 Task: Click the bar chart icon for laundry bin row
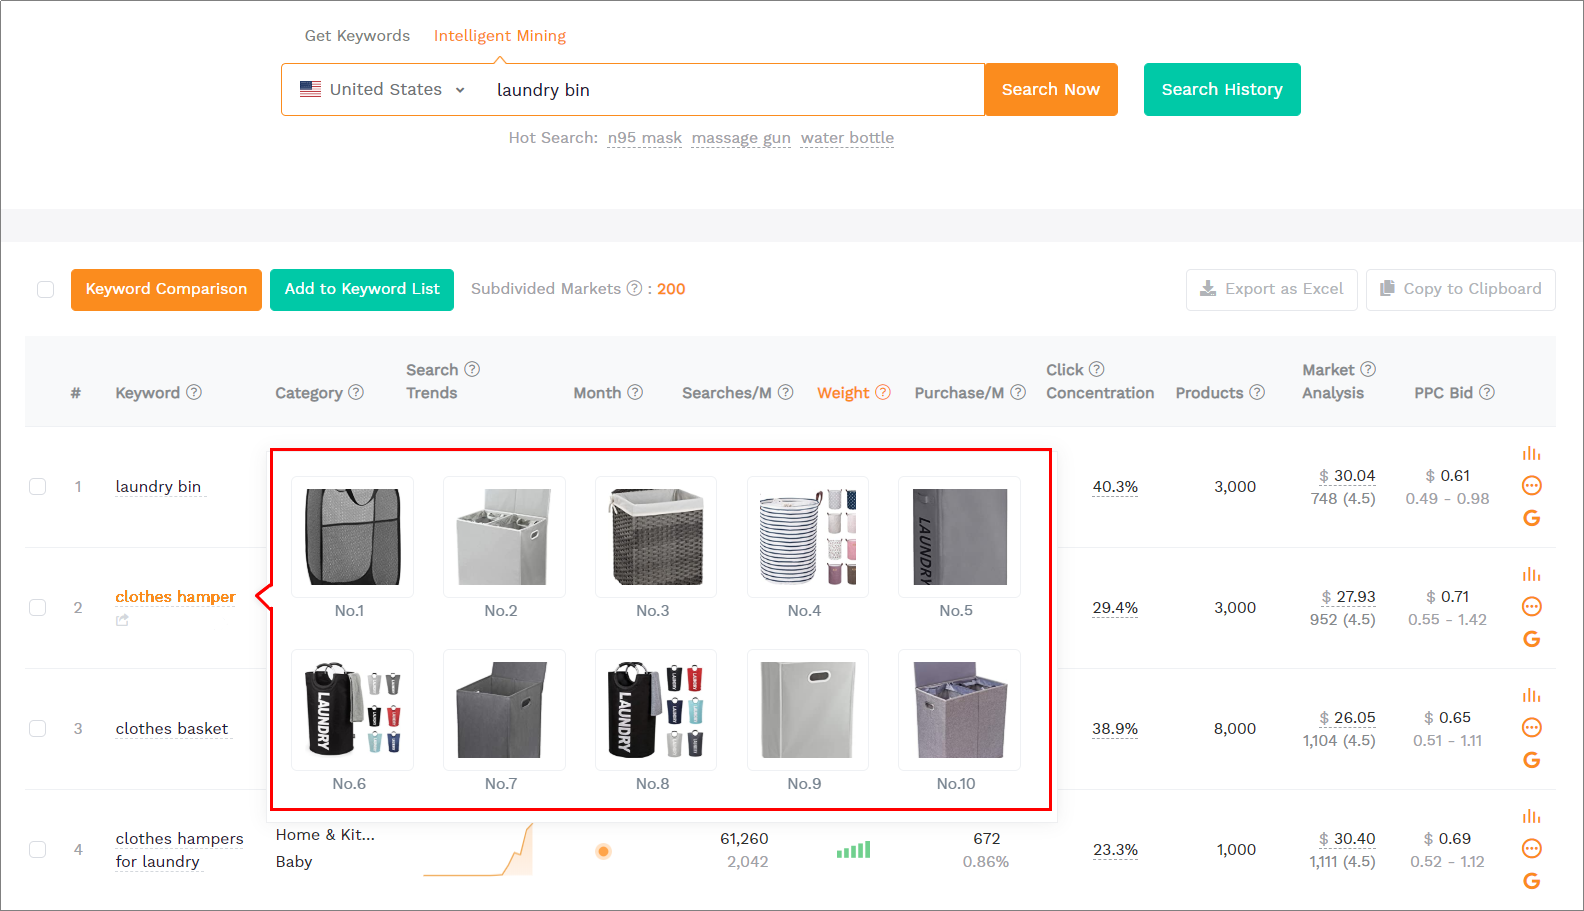[x=1531, y=454]
